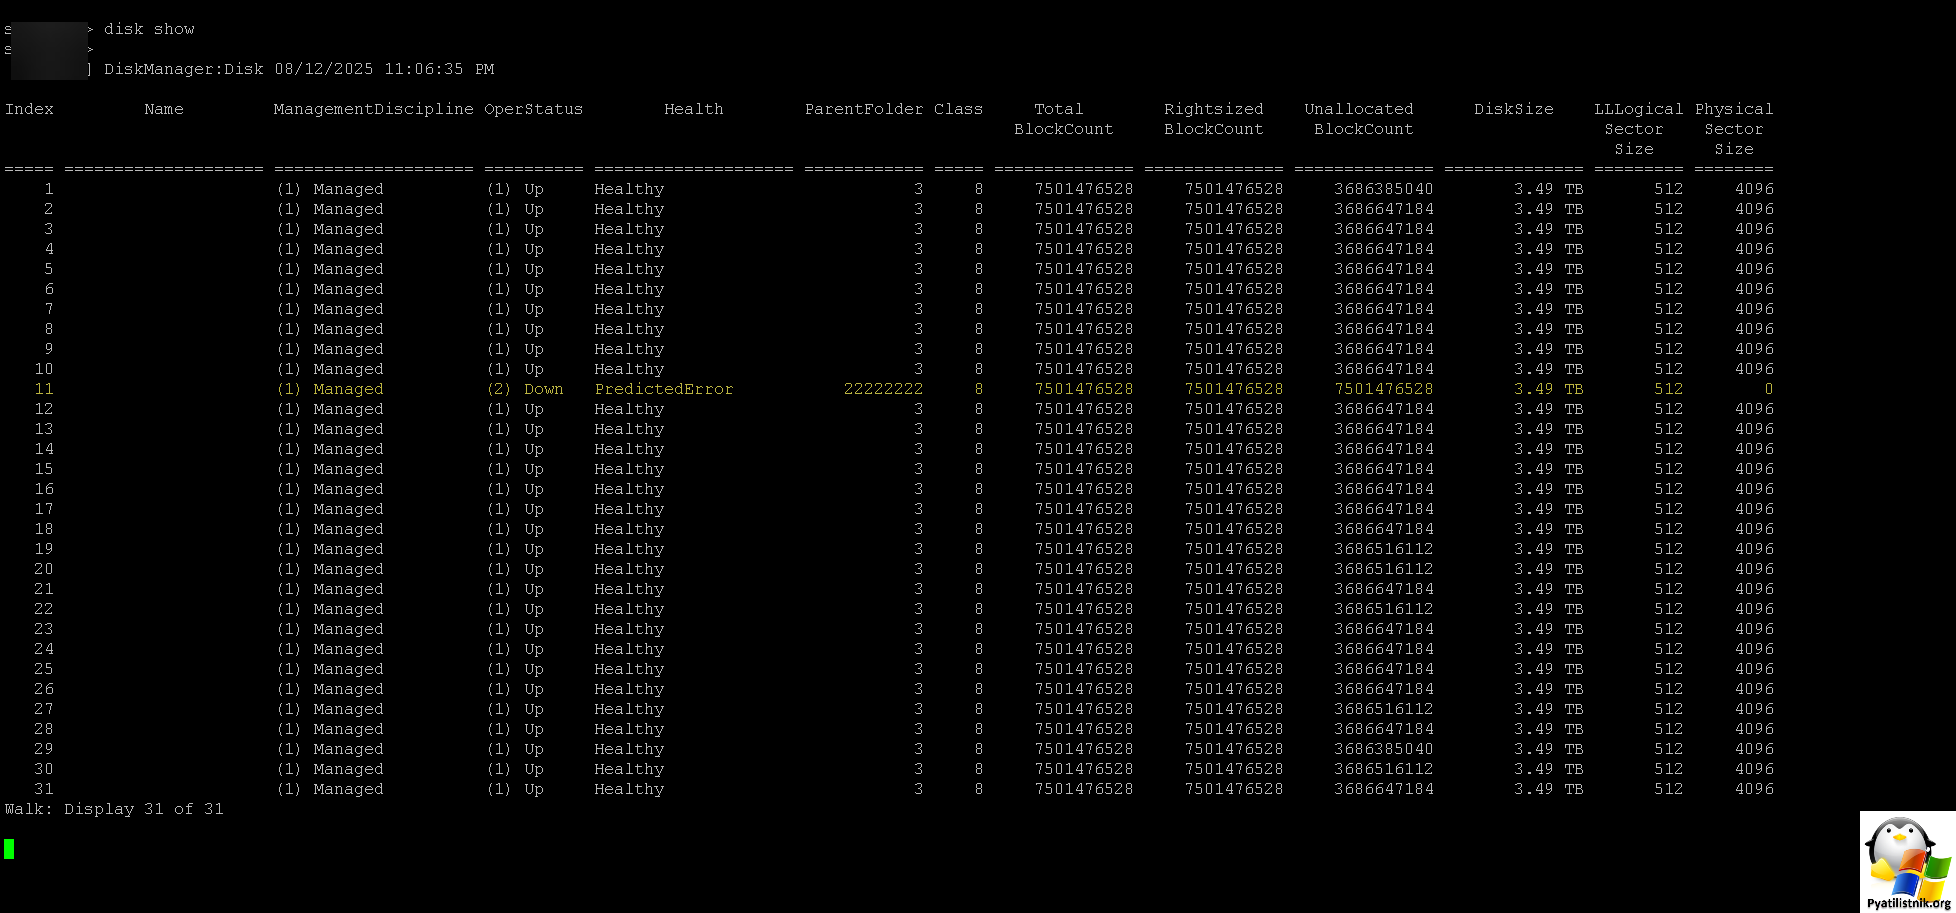Click 'Walk: Display 31 of 31' line
The width and height of the screenshot is (1956, 913).
[114, 809]
